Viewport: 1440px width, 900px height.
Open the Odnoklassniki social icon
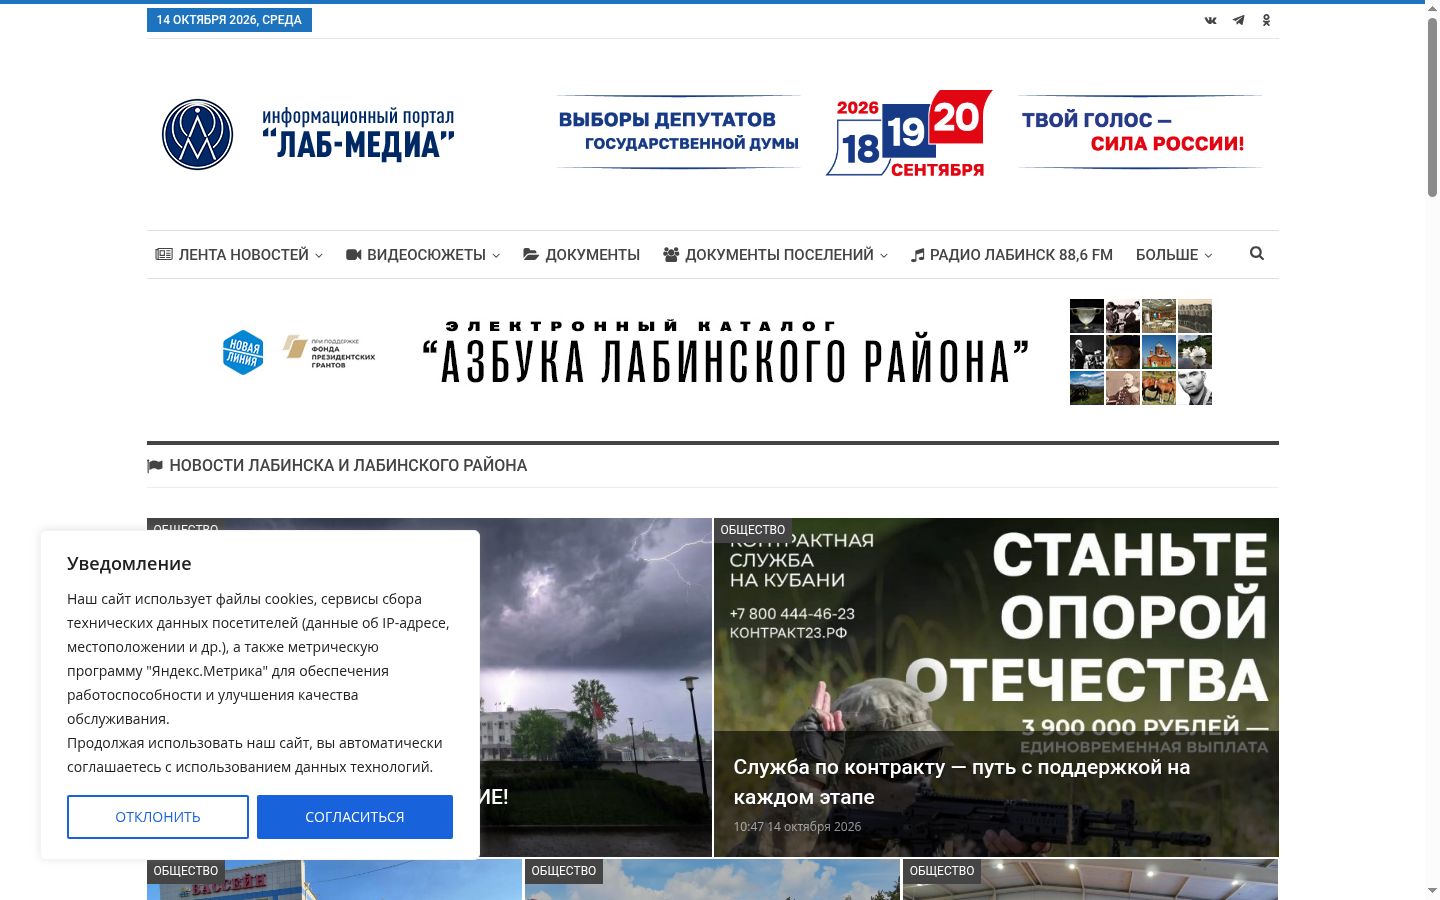tap(1266, 20)
